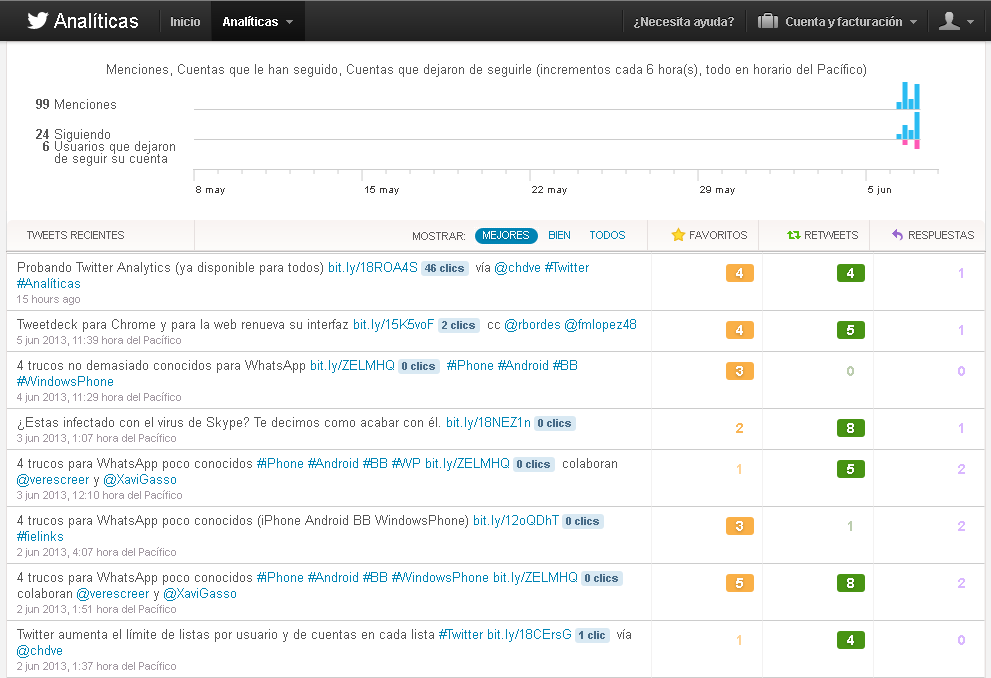Click the pink unfollow bars on chart

911,144
